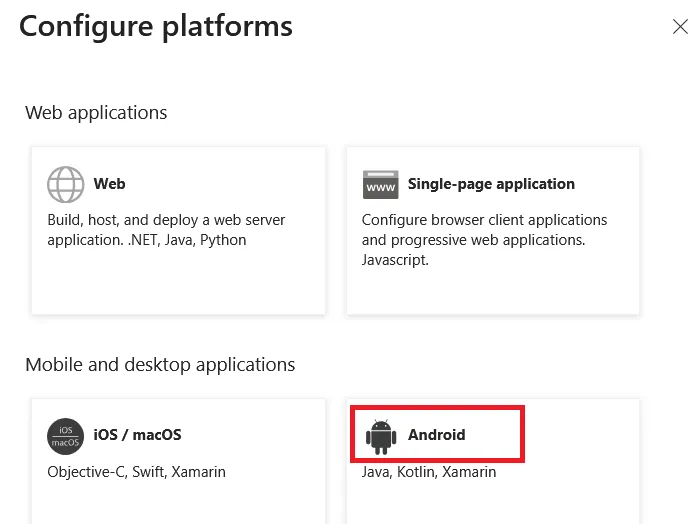This screenshot has width=696, height=524.
Task: Click the Mobile and desktop applications heading
Action: tap(160, 365)
